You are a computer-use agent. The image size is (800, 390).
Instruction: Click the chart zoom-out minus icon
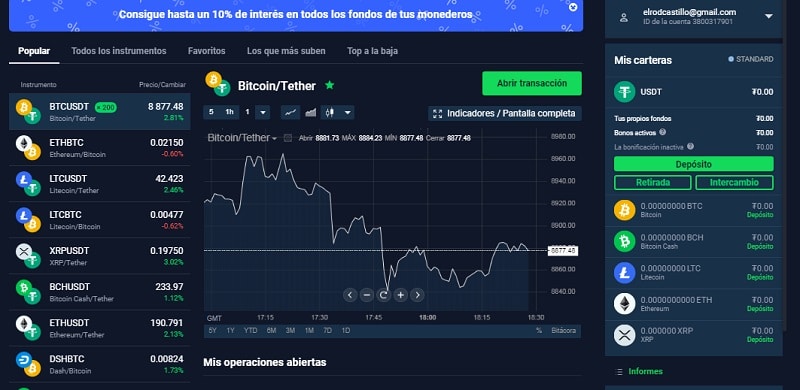point(366,295)
